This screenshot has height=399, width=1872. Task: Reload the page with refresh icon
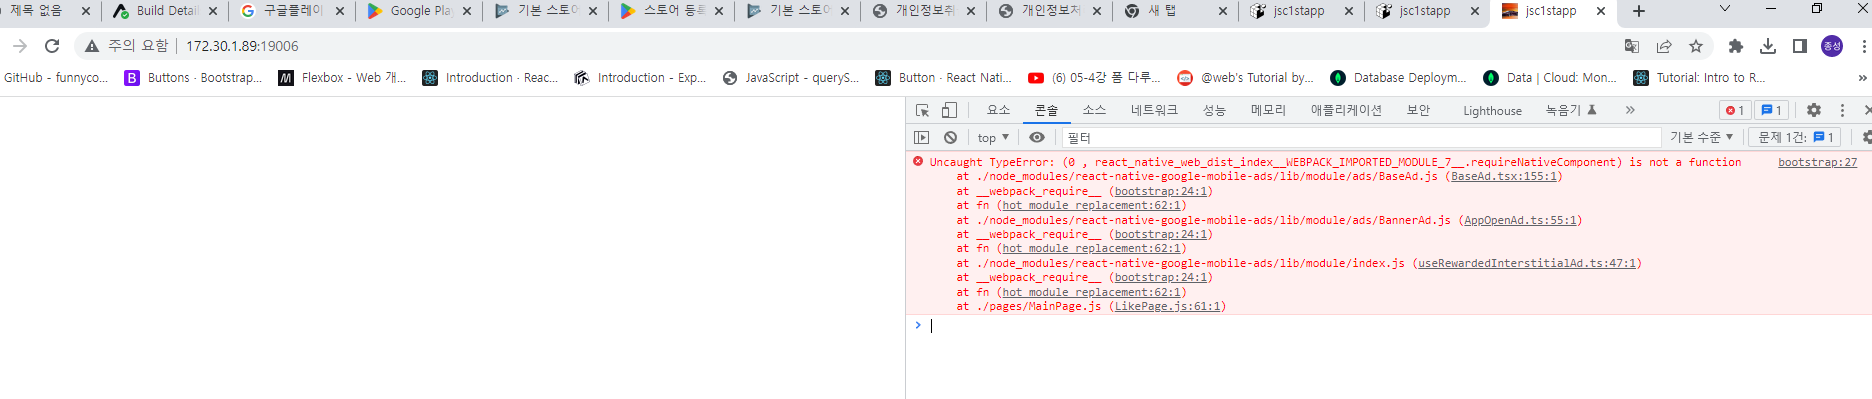tap(52, 46)
